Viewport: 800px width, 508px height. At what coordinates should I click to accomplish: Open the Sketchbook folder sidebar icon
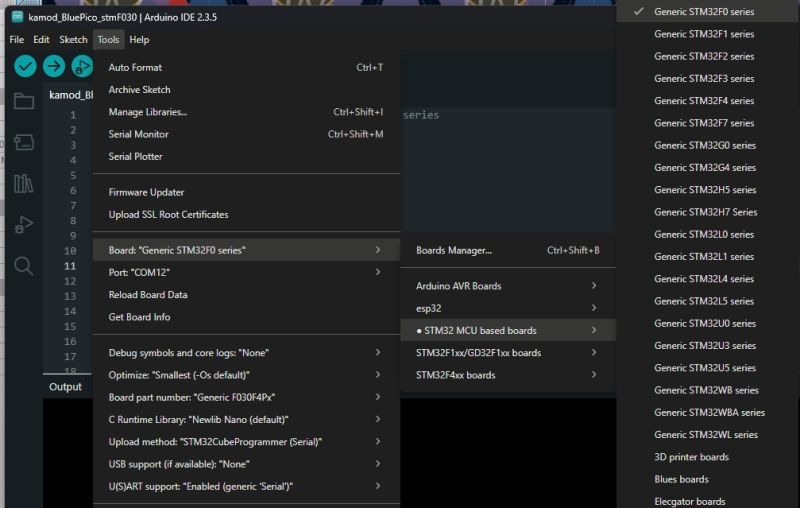pyautogui.click(x=23, y=101)
